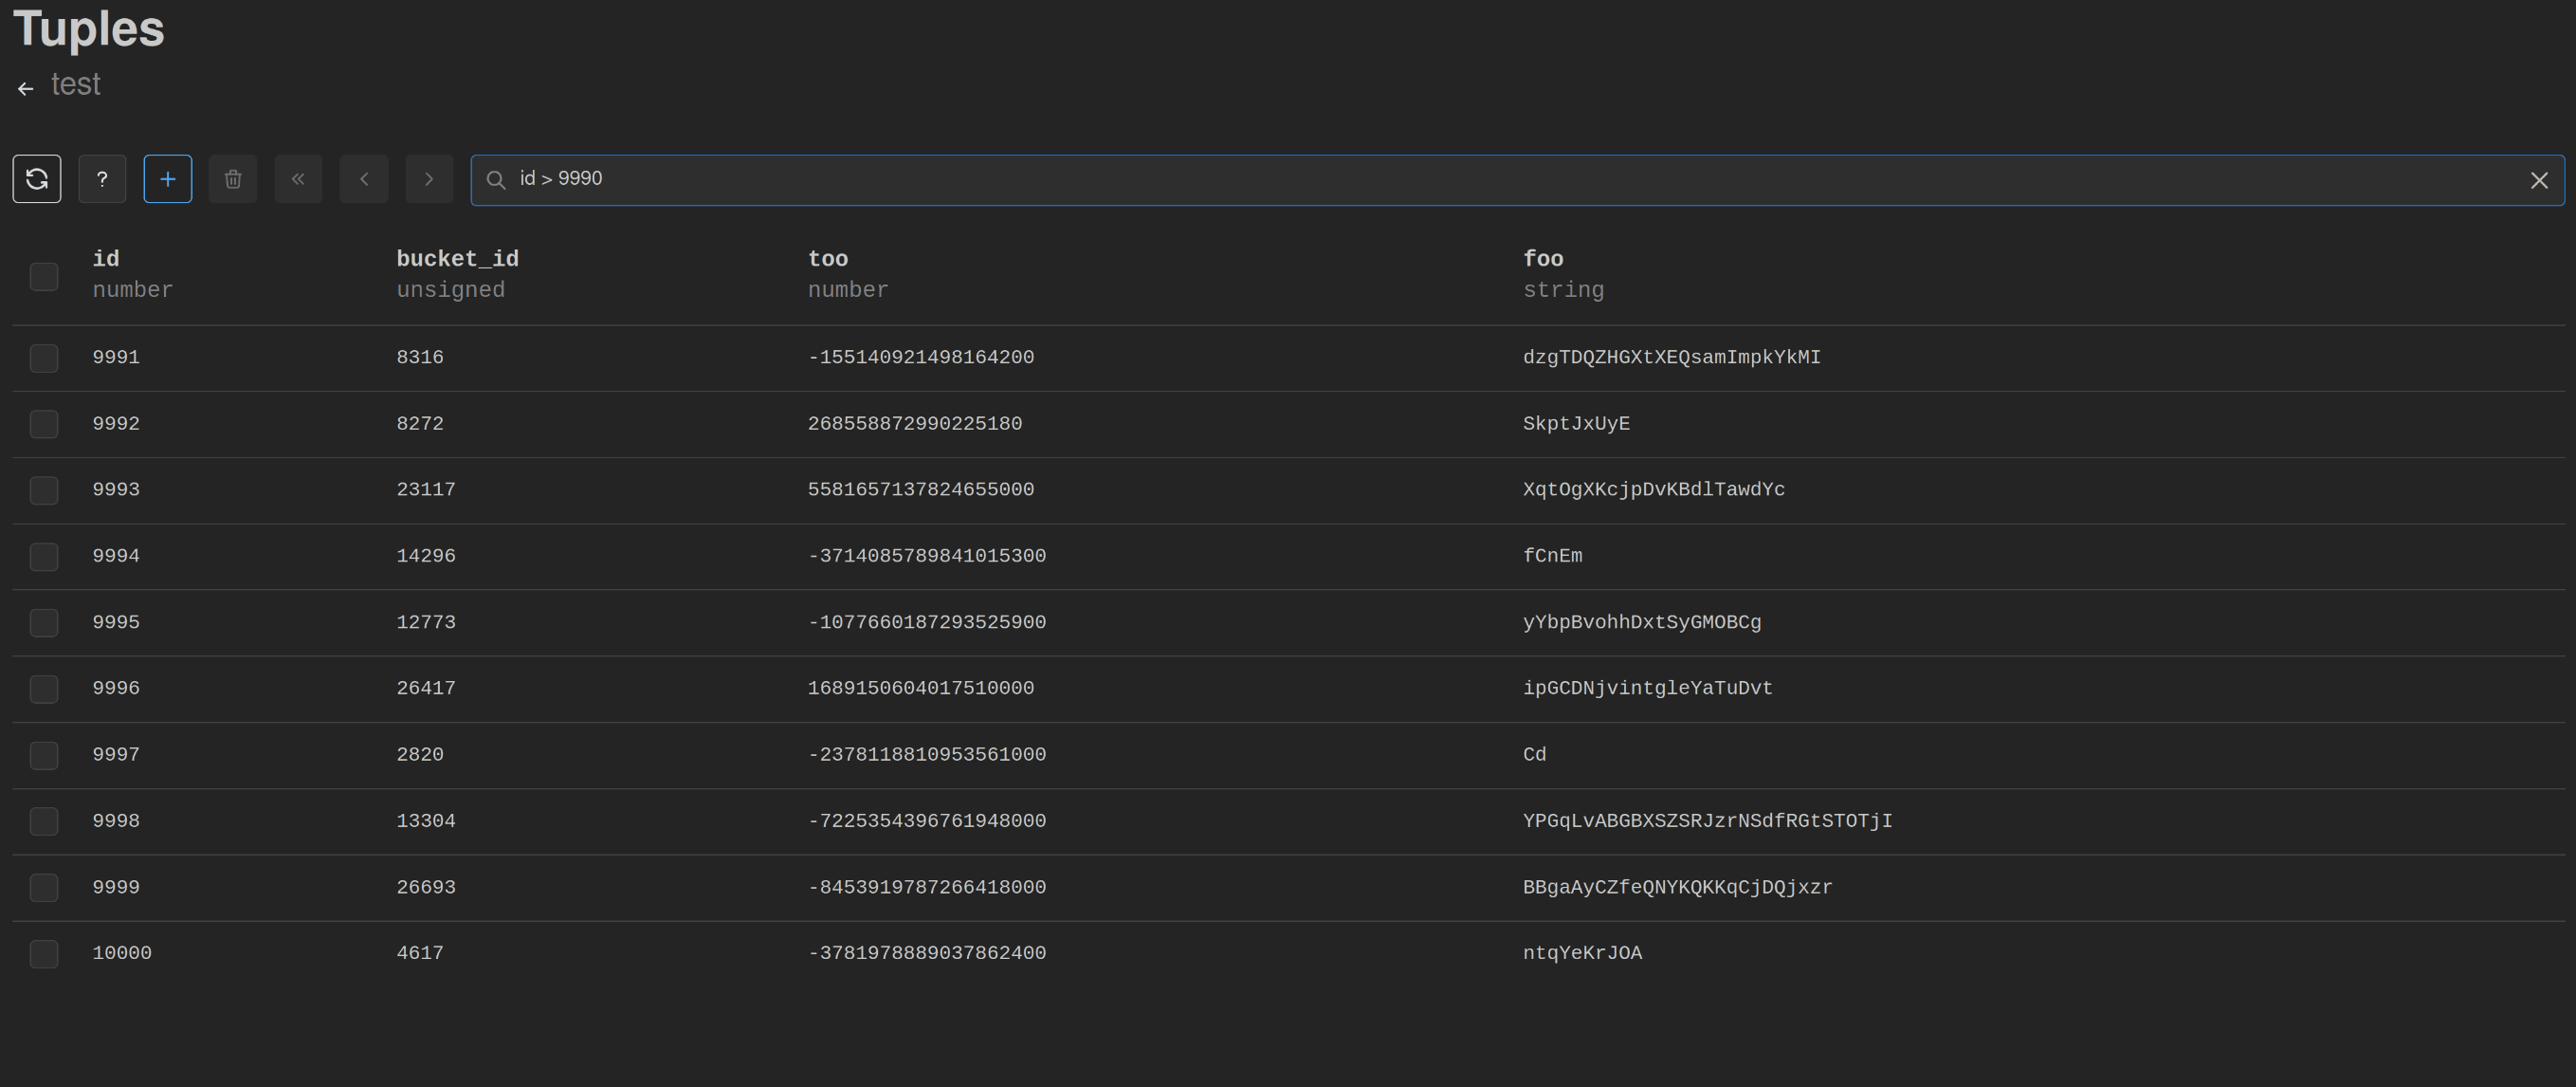Select foo value XqtOgXKcjpDvKBdlTawdYc
The image size is (2576, 1087).
click(x=1654, y=489)
